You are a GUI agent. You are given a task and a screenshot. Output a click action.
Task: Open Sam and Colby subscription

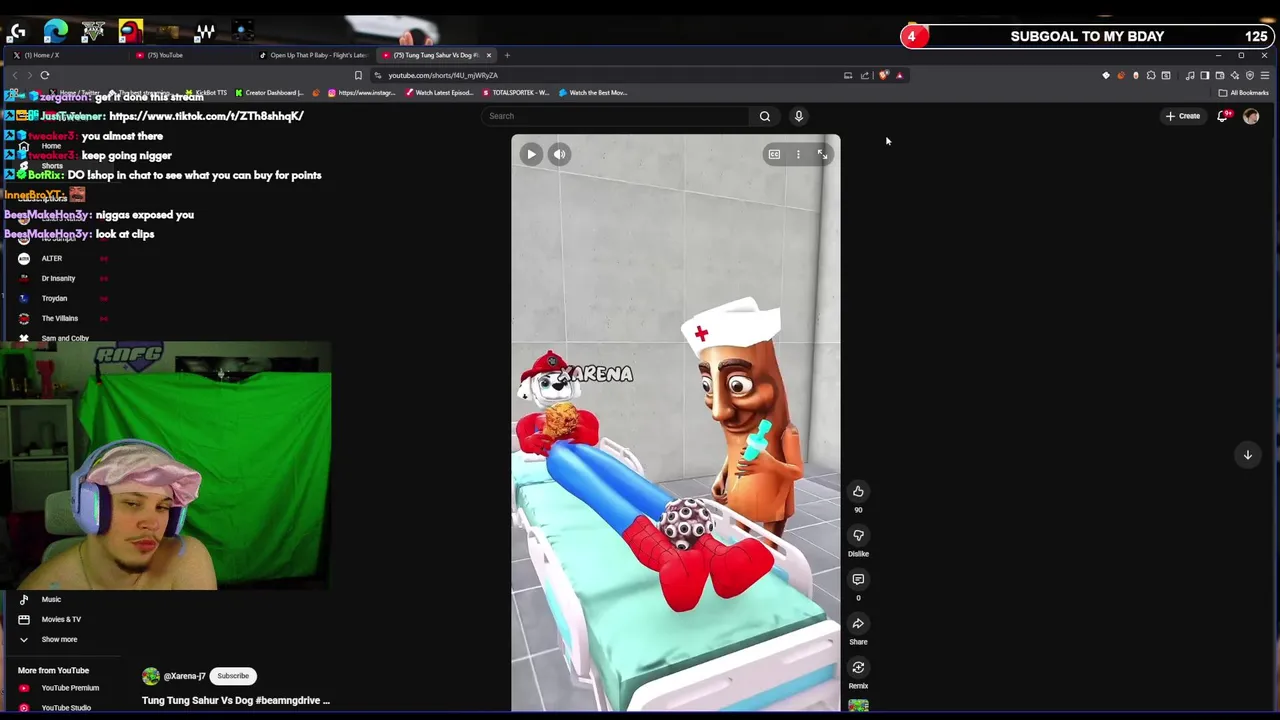coord(65,338)
